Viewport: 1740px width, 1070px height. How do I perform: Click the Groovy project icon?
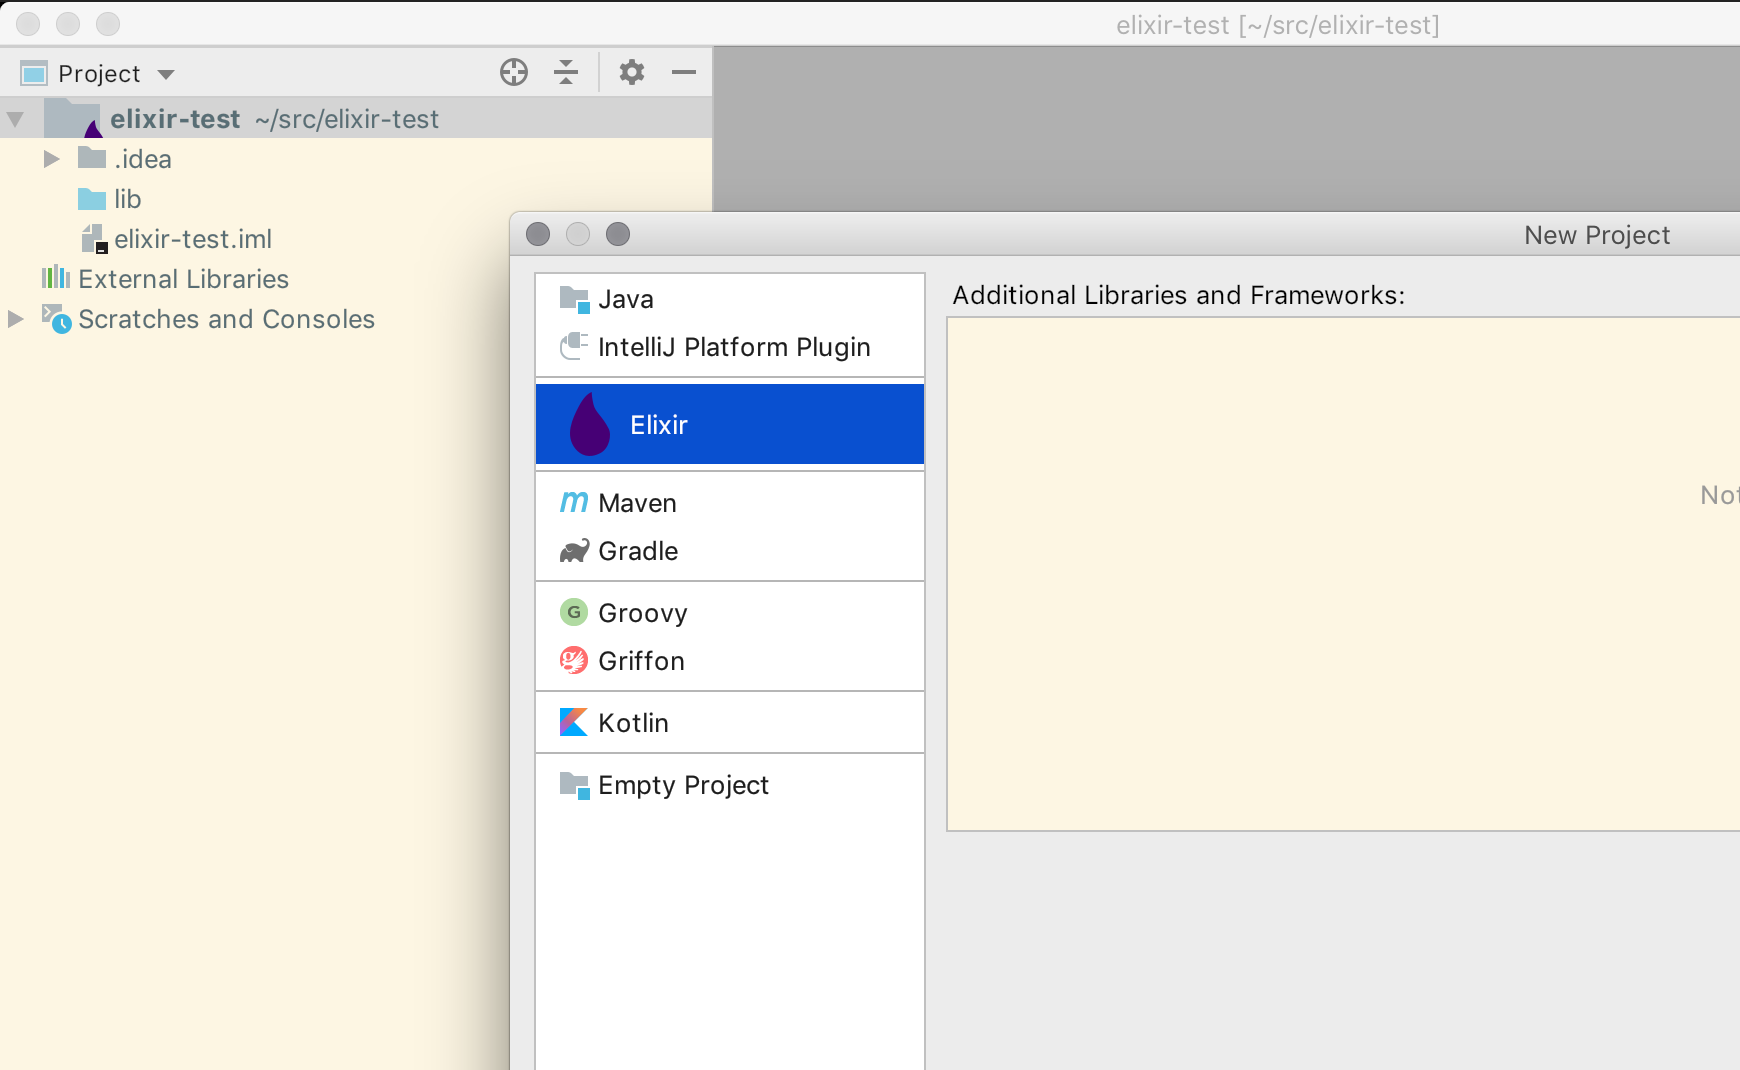(575, 612)
